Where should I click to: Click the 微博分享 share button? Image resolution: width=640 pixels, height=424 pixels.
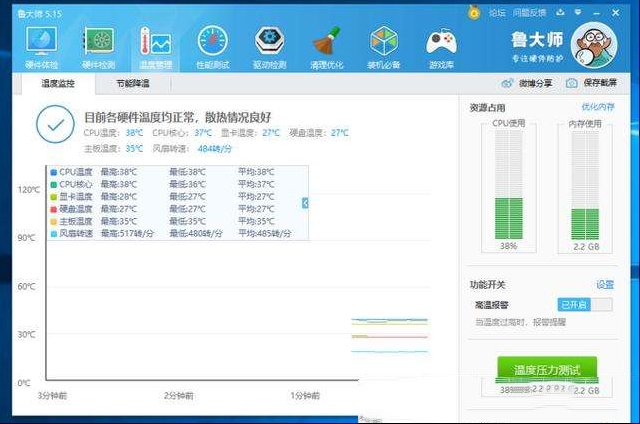tap(527, 83)
